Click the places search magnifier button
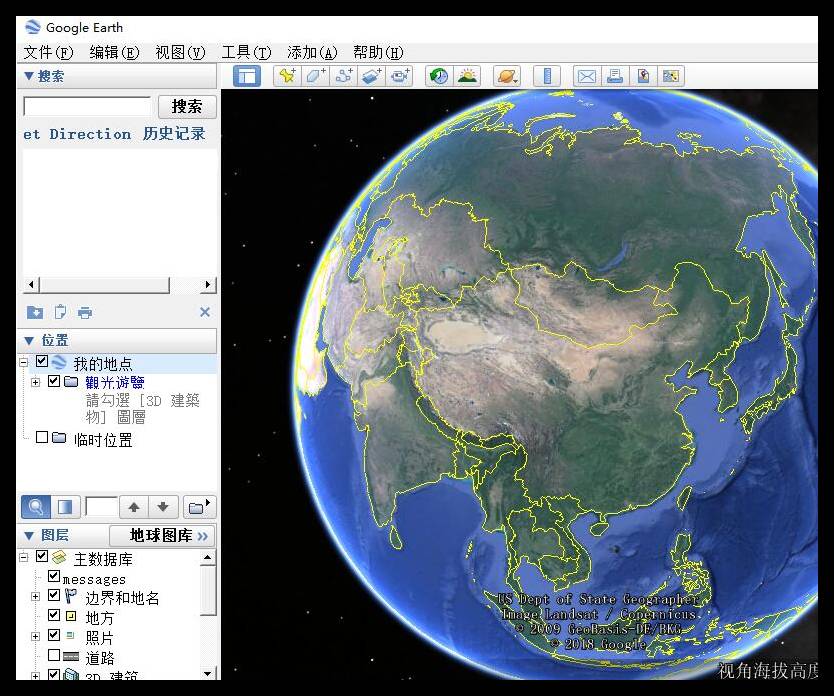 point(36,507)
